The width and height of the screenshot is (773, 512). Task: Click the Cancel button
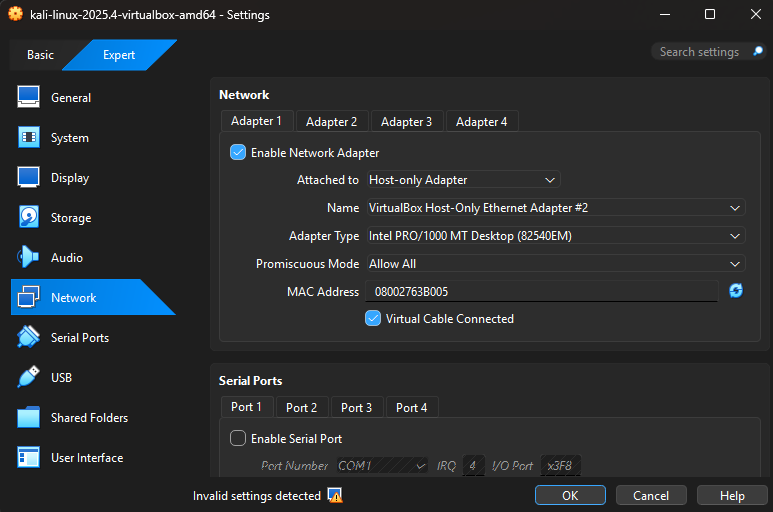point(651,495)
